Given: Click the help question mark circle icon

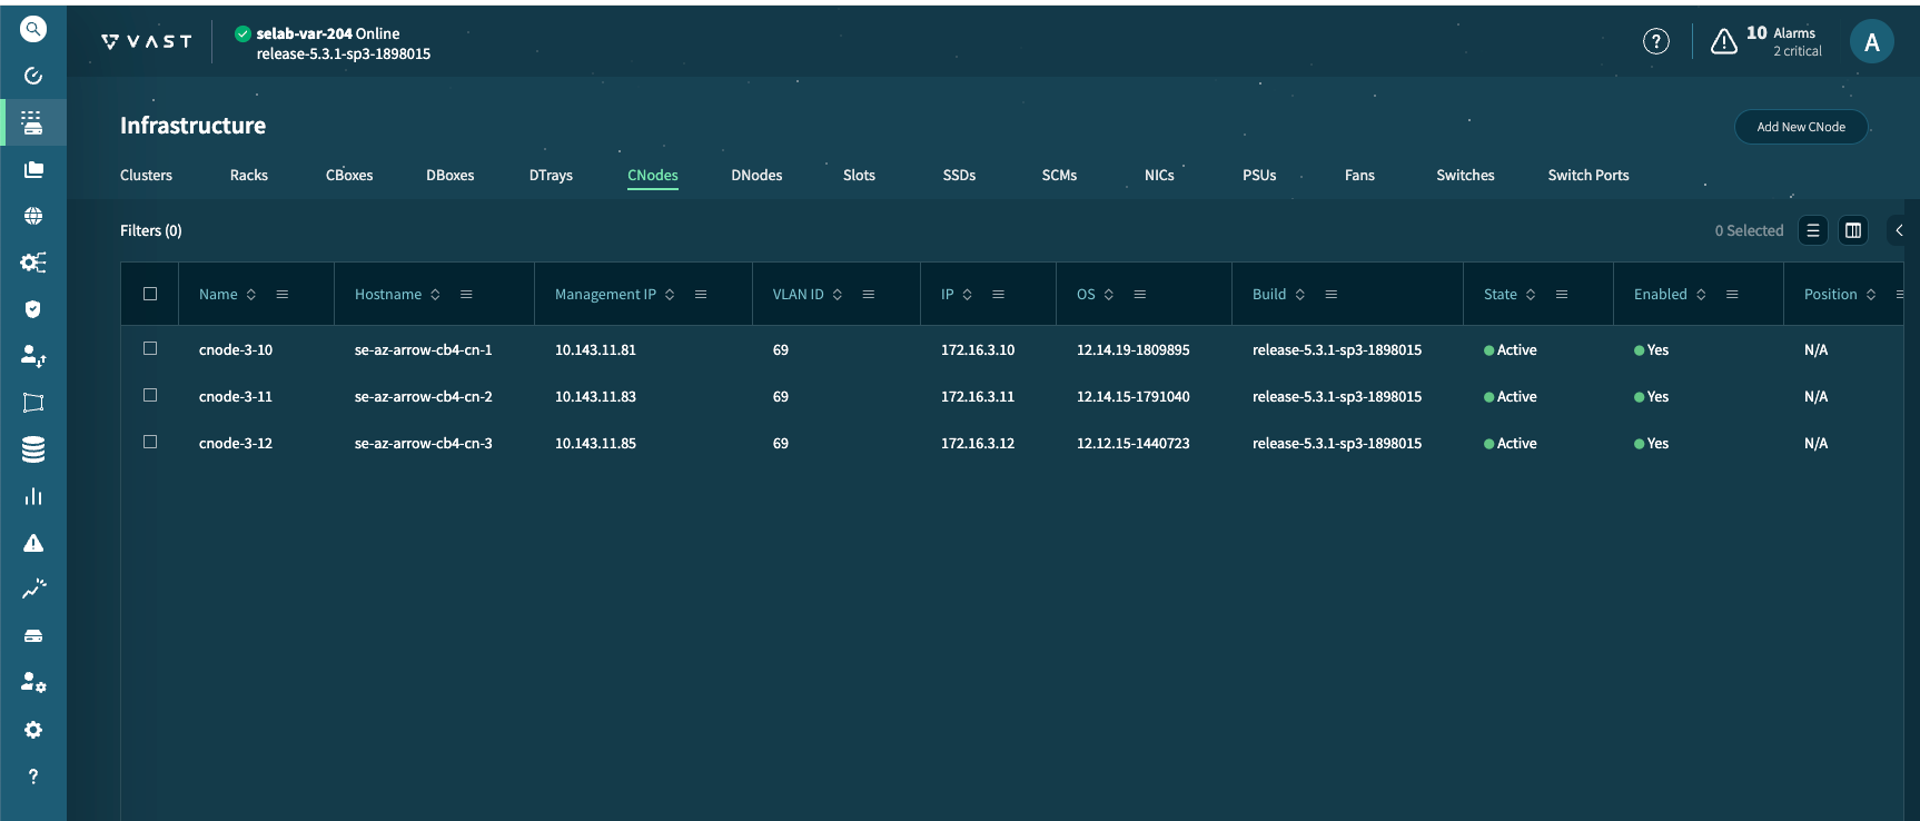Looking at the screenshot, I should pos(1656,41).
